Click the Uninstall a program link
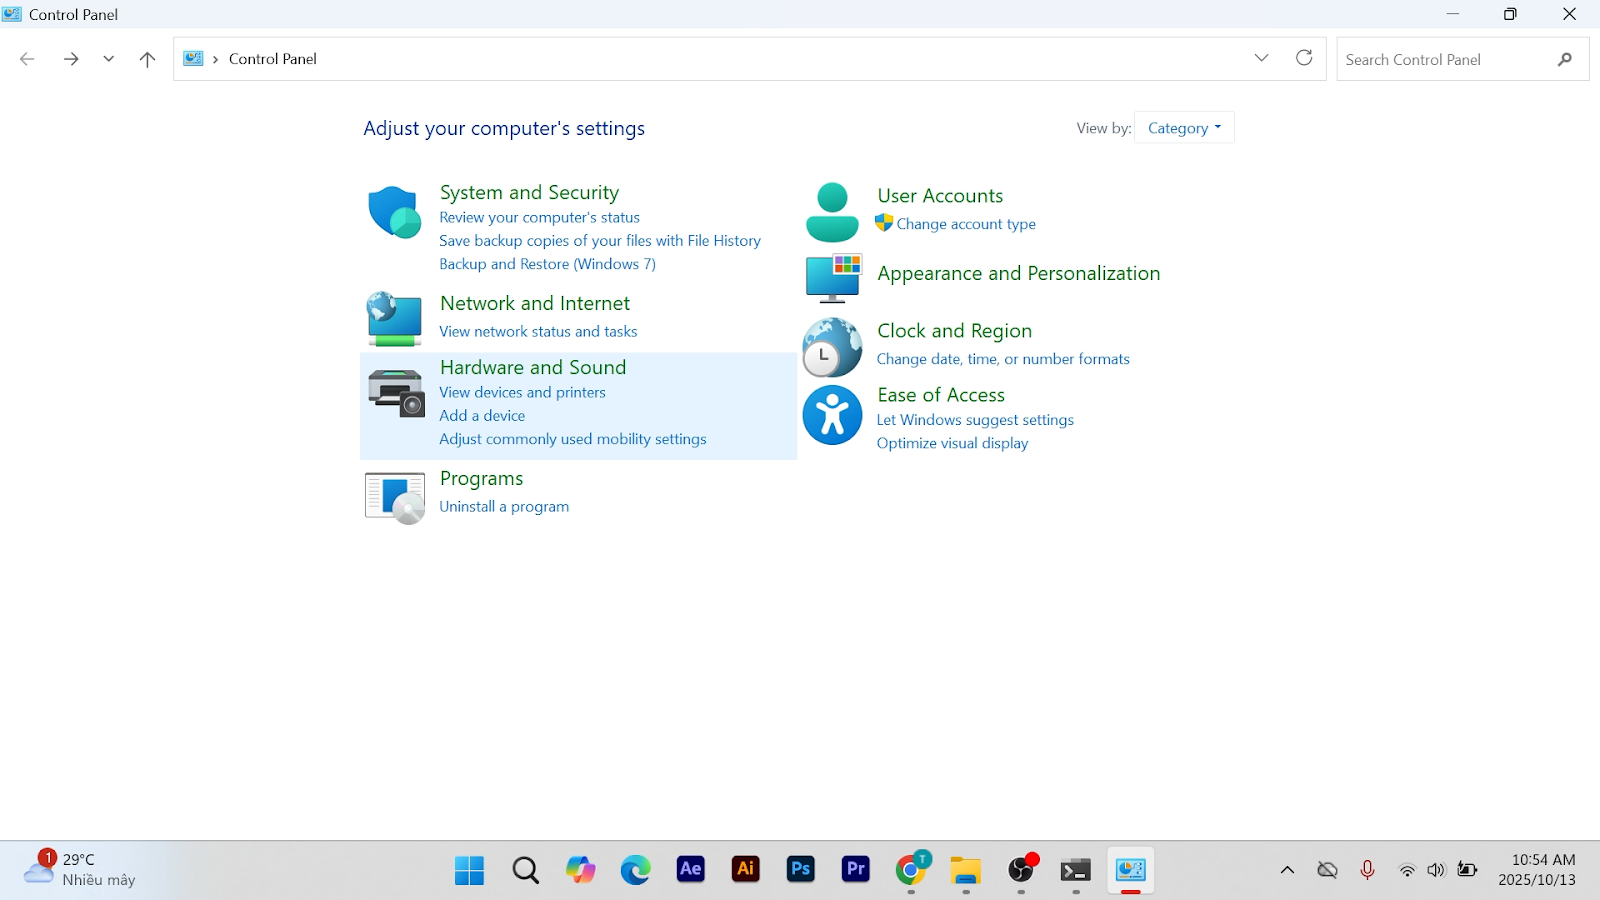 (x=504, y=507)
